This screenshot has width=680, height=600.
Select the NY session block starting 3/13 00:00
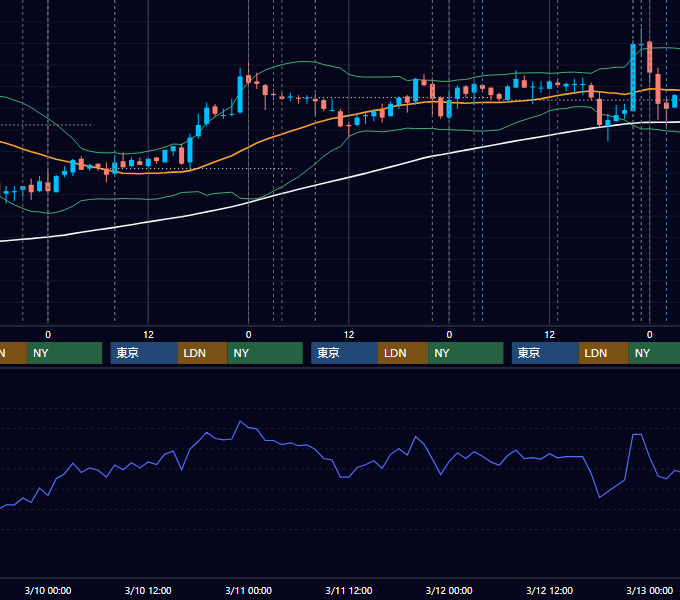654,353
